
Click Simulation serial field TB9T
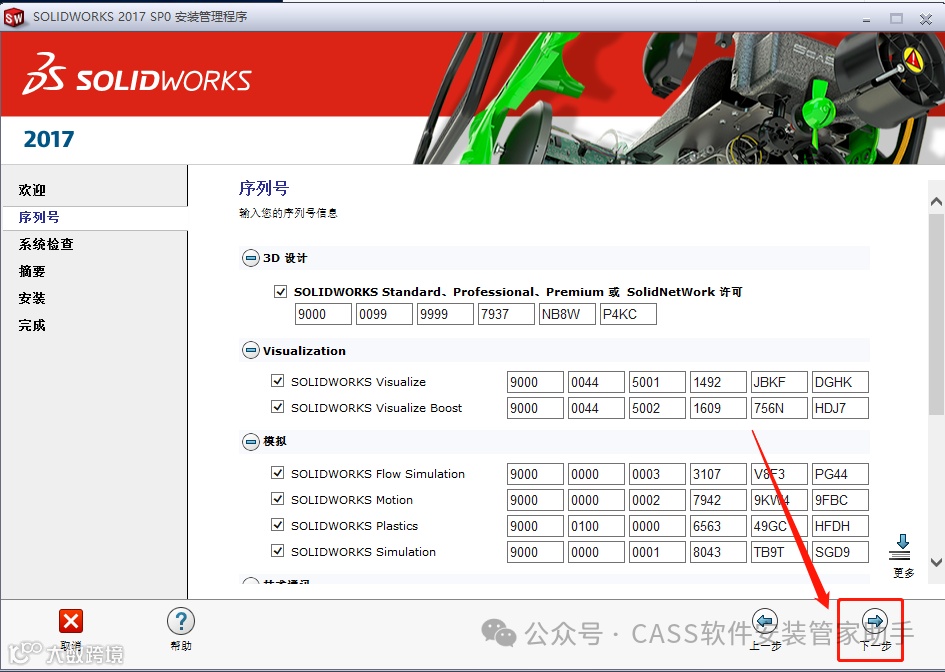(x=779, y=552)
